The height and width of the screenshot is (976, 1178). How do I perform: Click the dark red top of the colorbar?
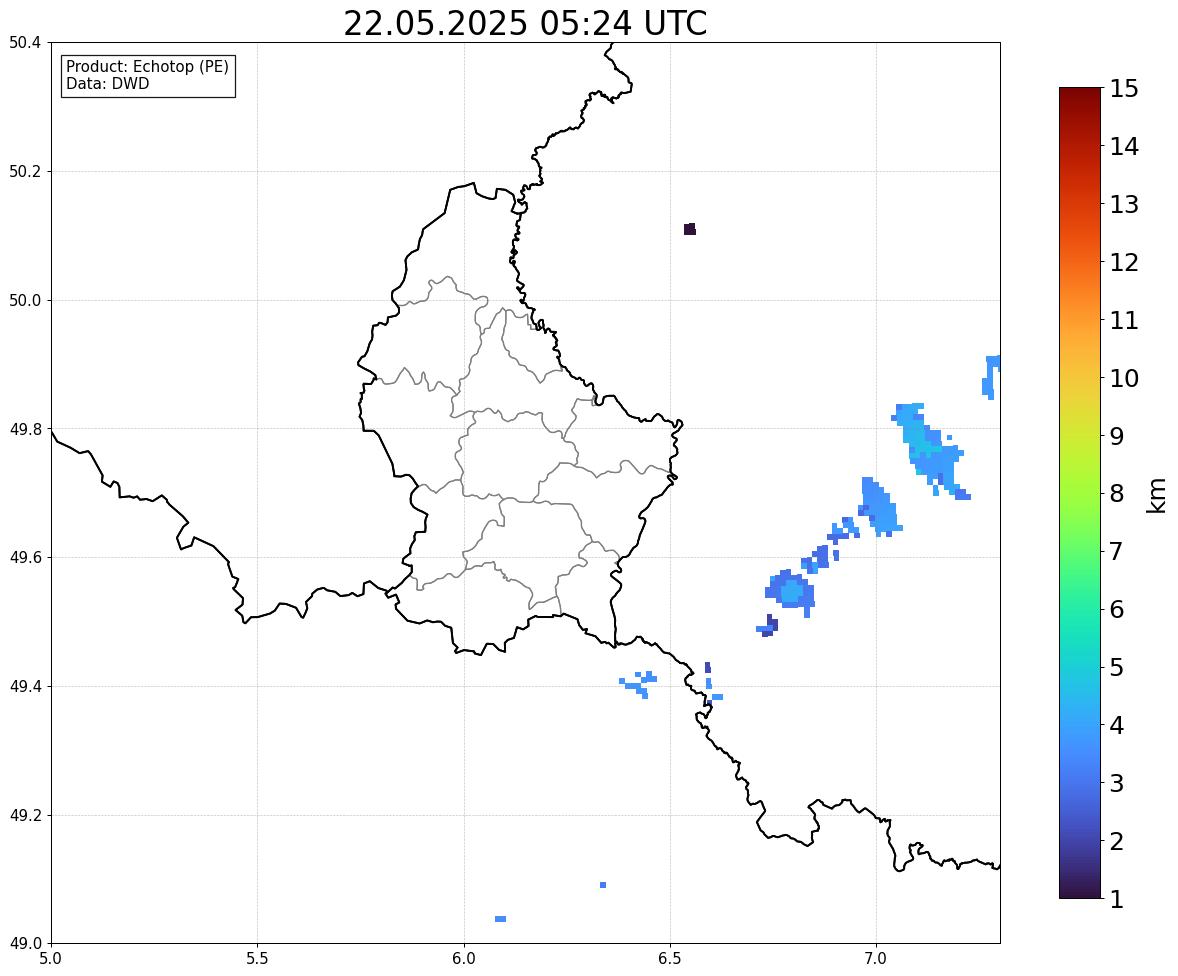pyautogui.click(x=1080, y=98)
